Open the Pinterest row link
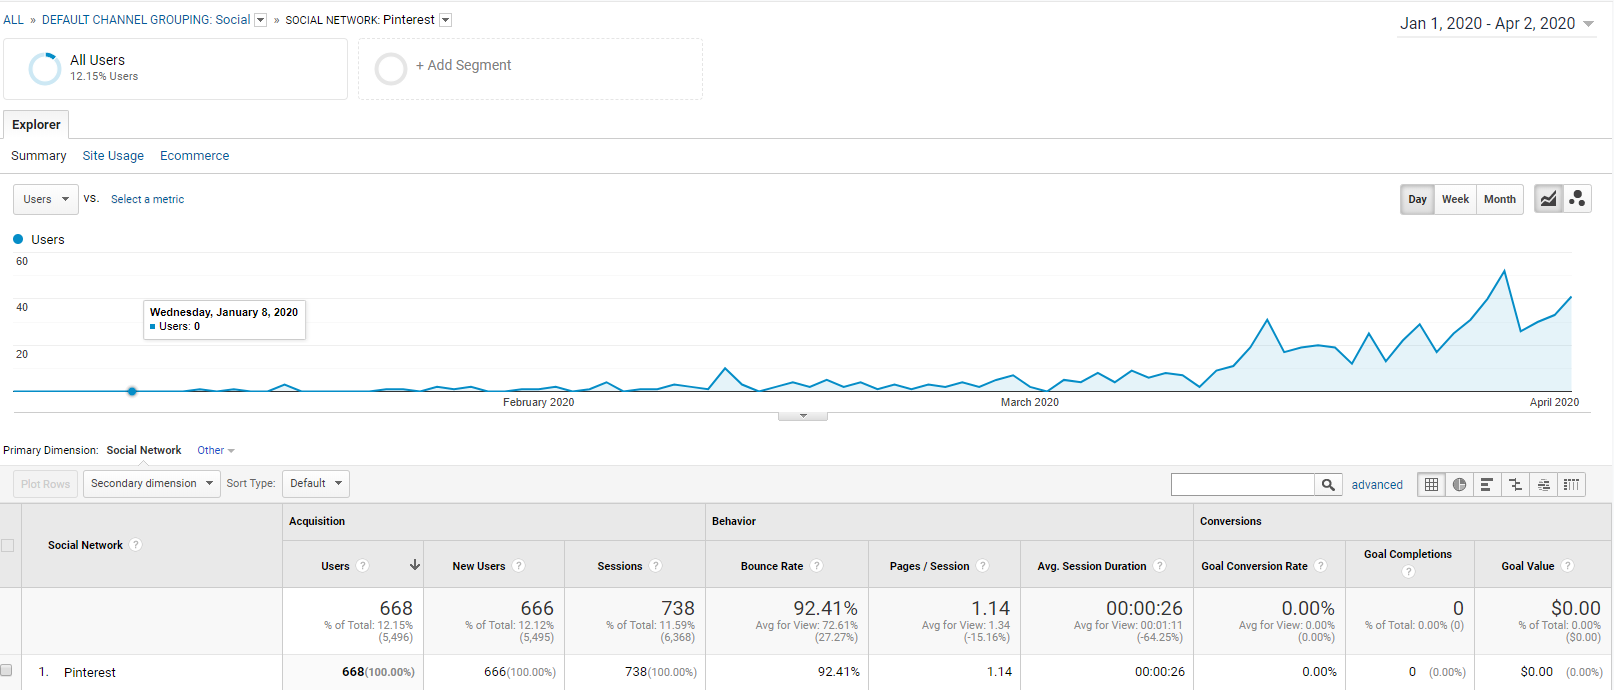This screenshot has width=1614, height=690. coord(90,672)
